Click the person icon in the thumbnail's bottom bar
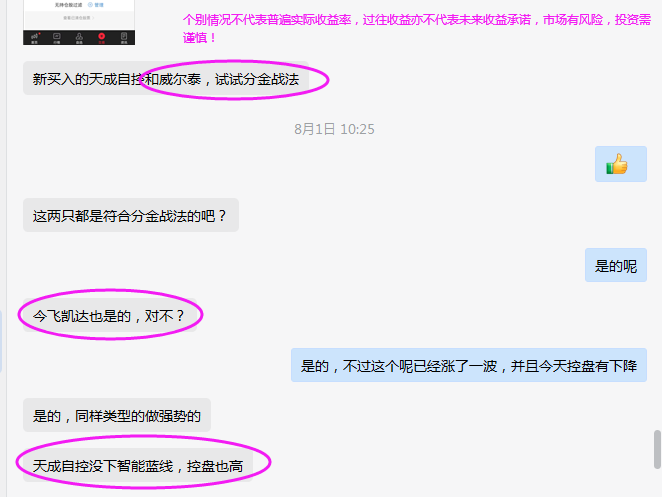 tap(79, 37)
